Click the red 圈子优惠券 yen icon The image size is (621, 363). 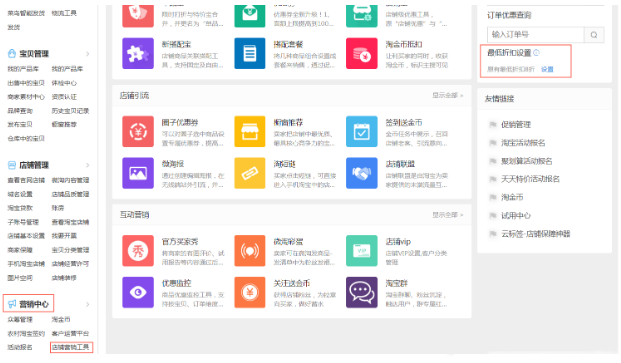coord(138,131)
